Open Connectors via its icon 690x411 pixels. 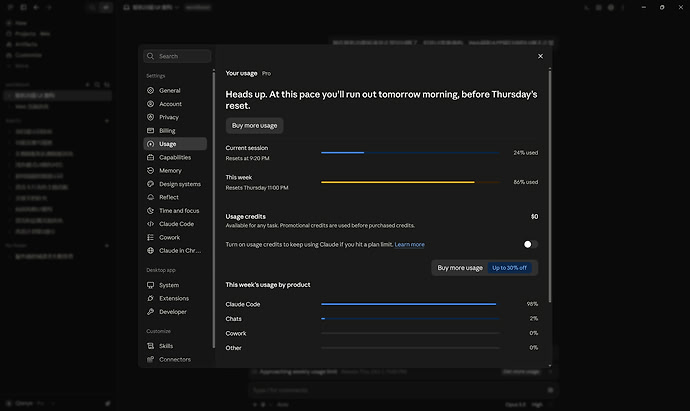(x=150, y=359)
